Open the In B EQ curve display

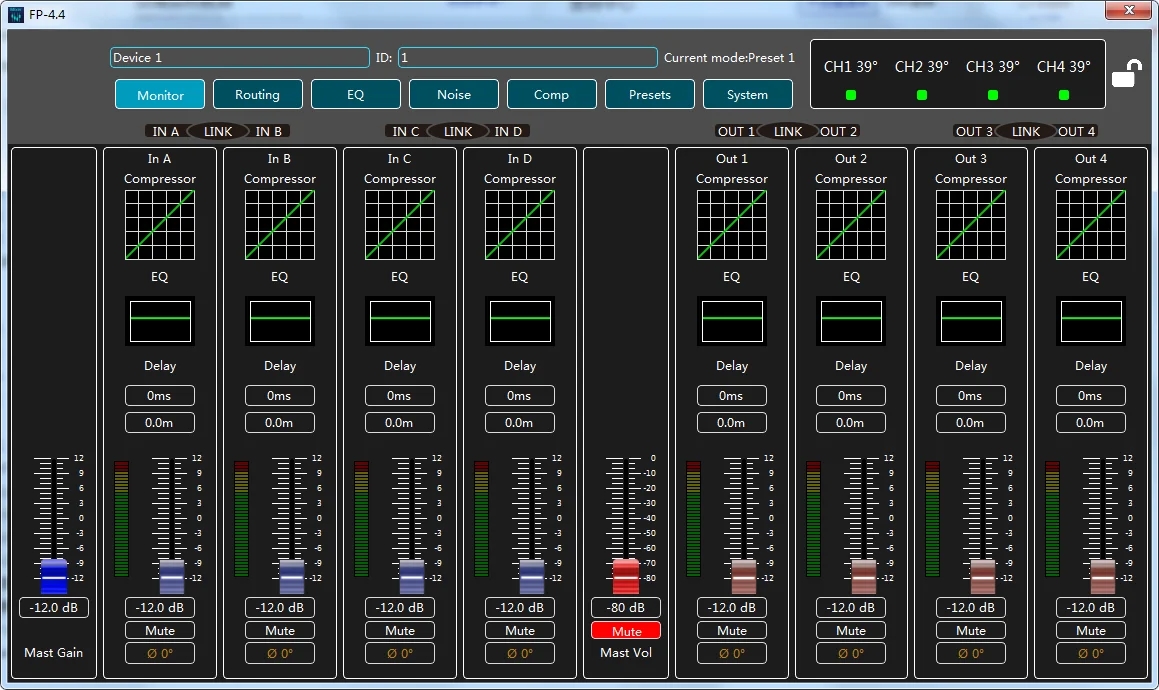[280, 321]
